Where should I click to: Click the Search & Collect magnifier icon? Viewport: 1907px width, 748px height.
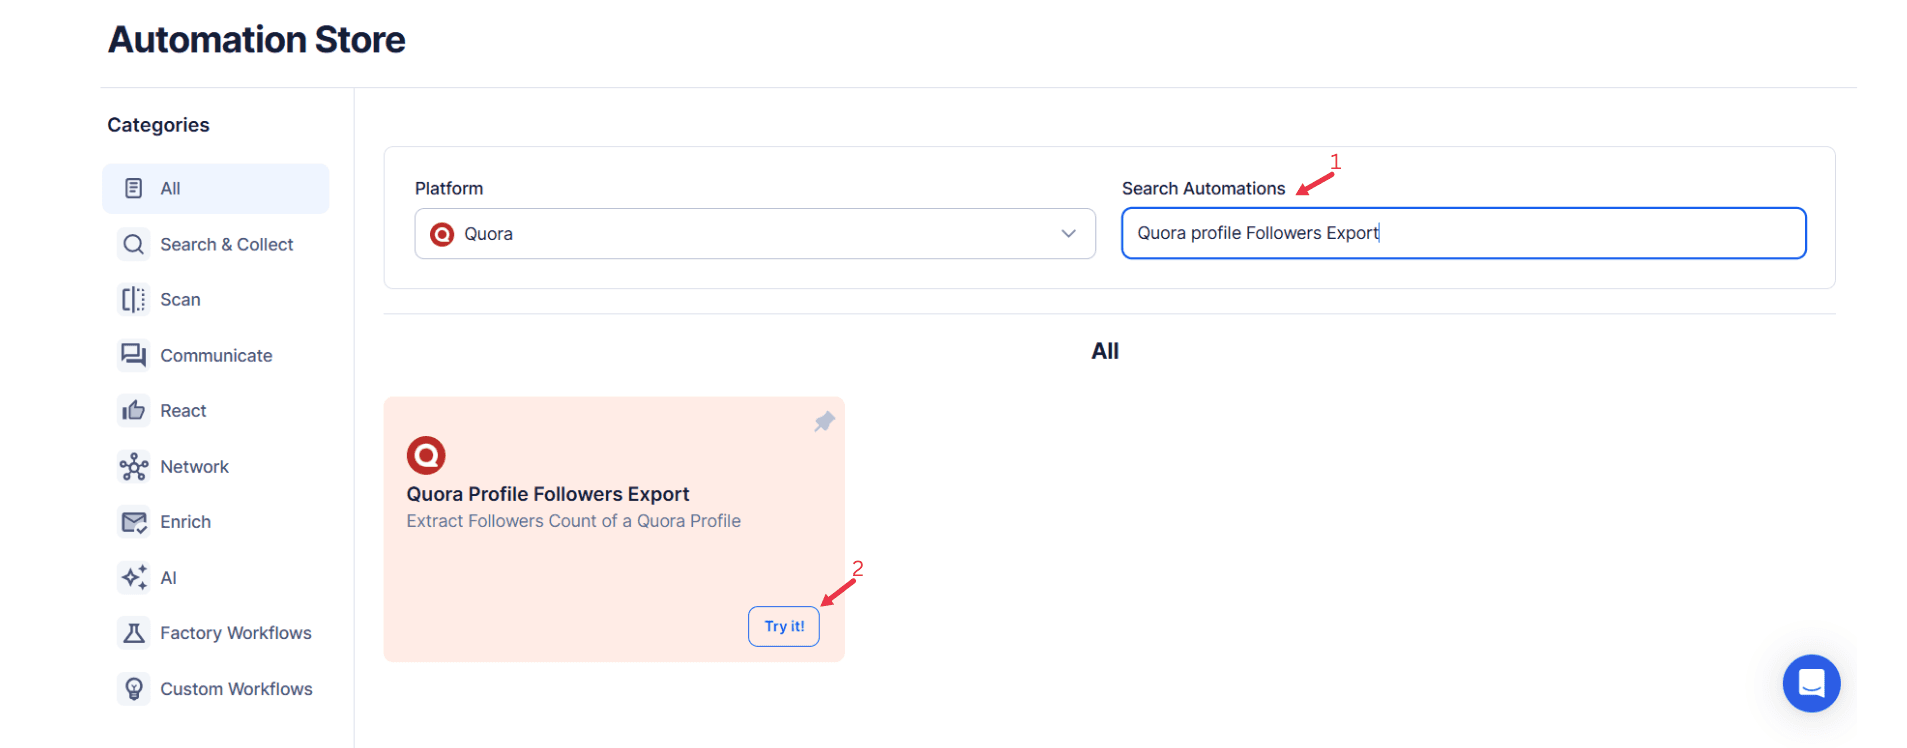(134, 243)
